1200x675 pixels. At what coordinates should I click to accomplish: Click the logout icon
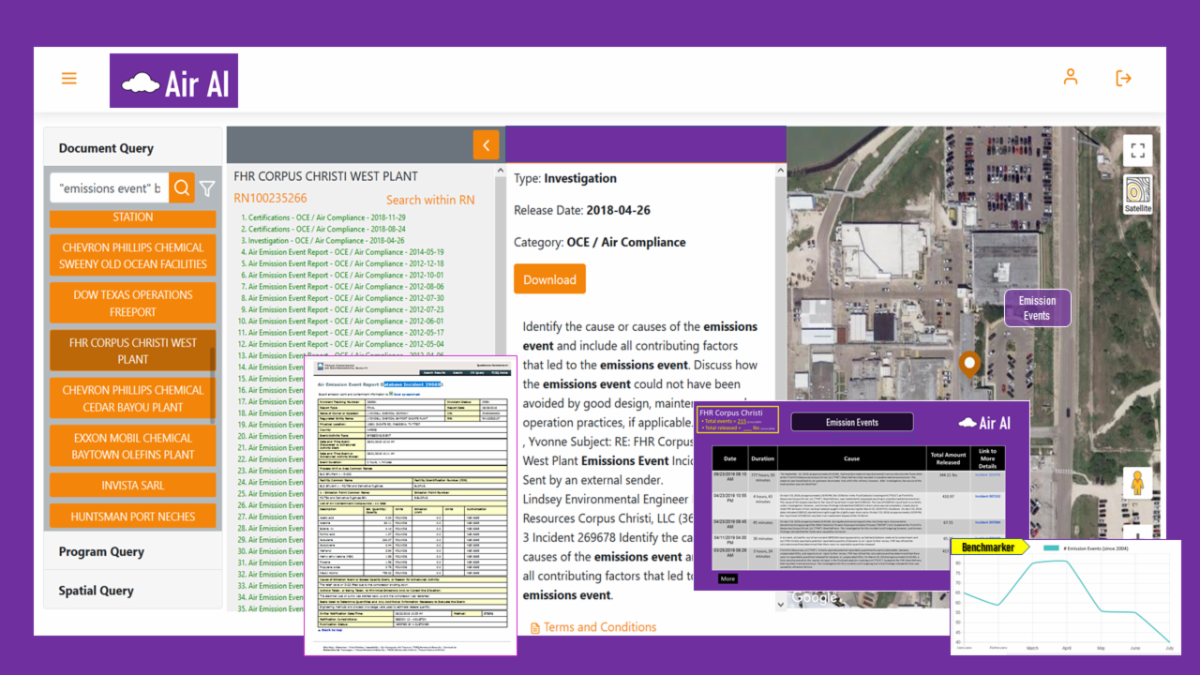click(1123, 78)
